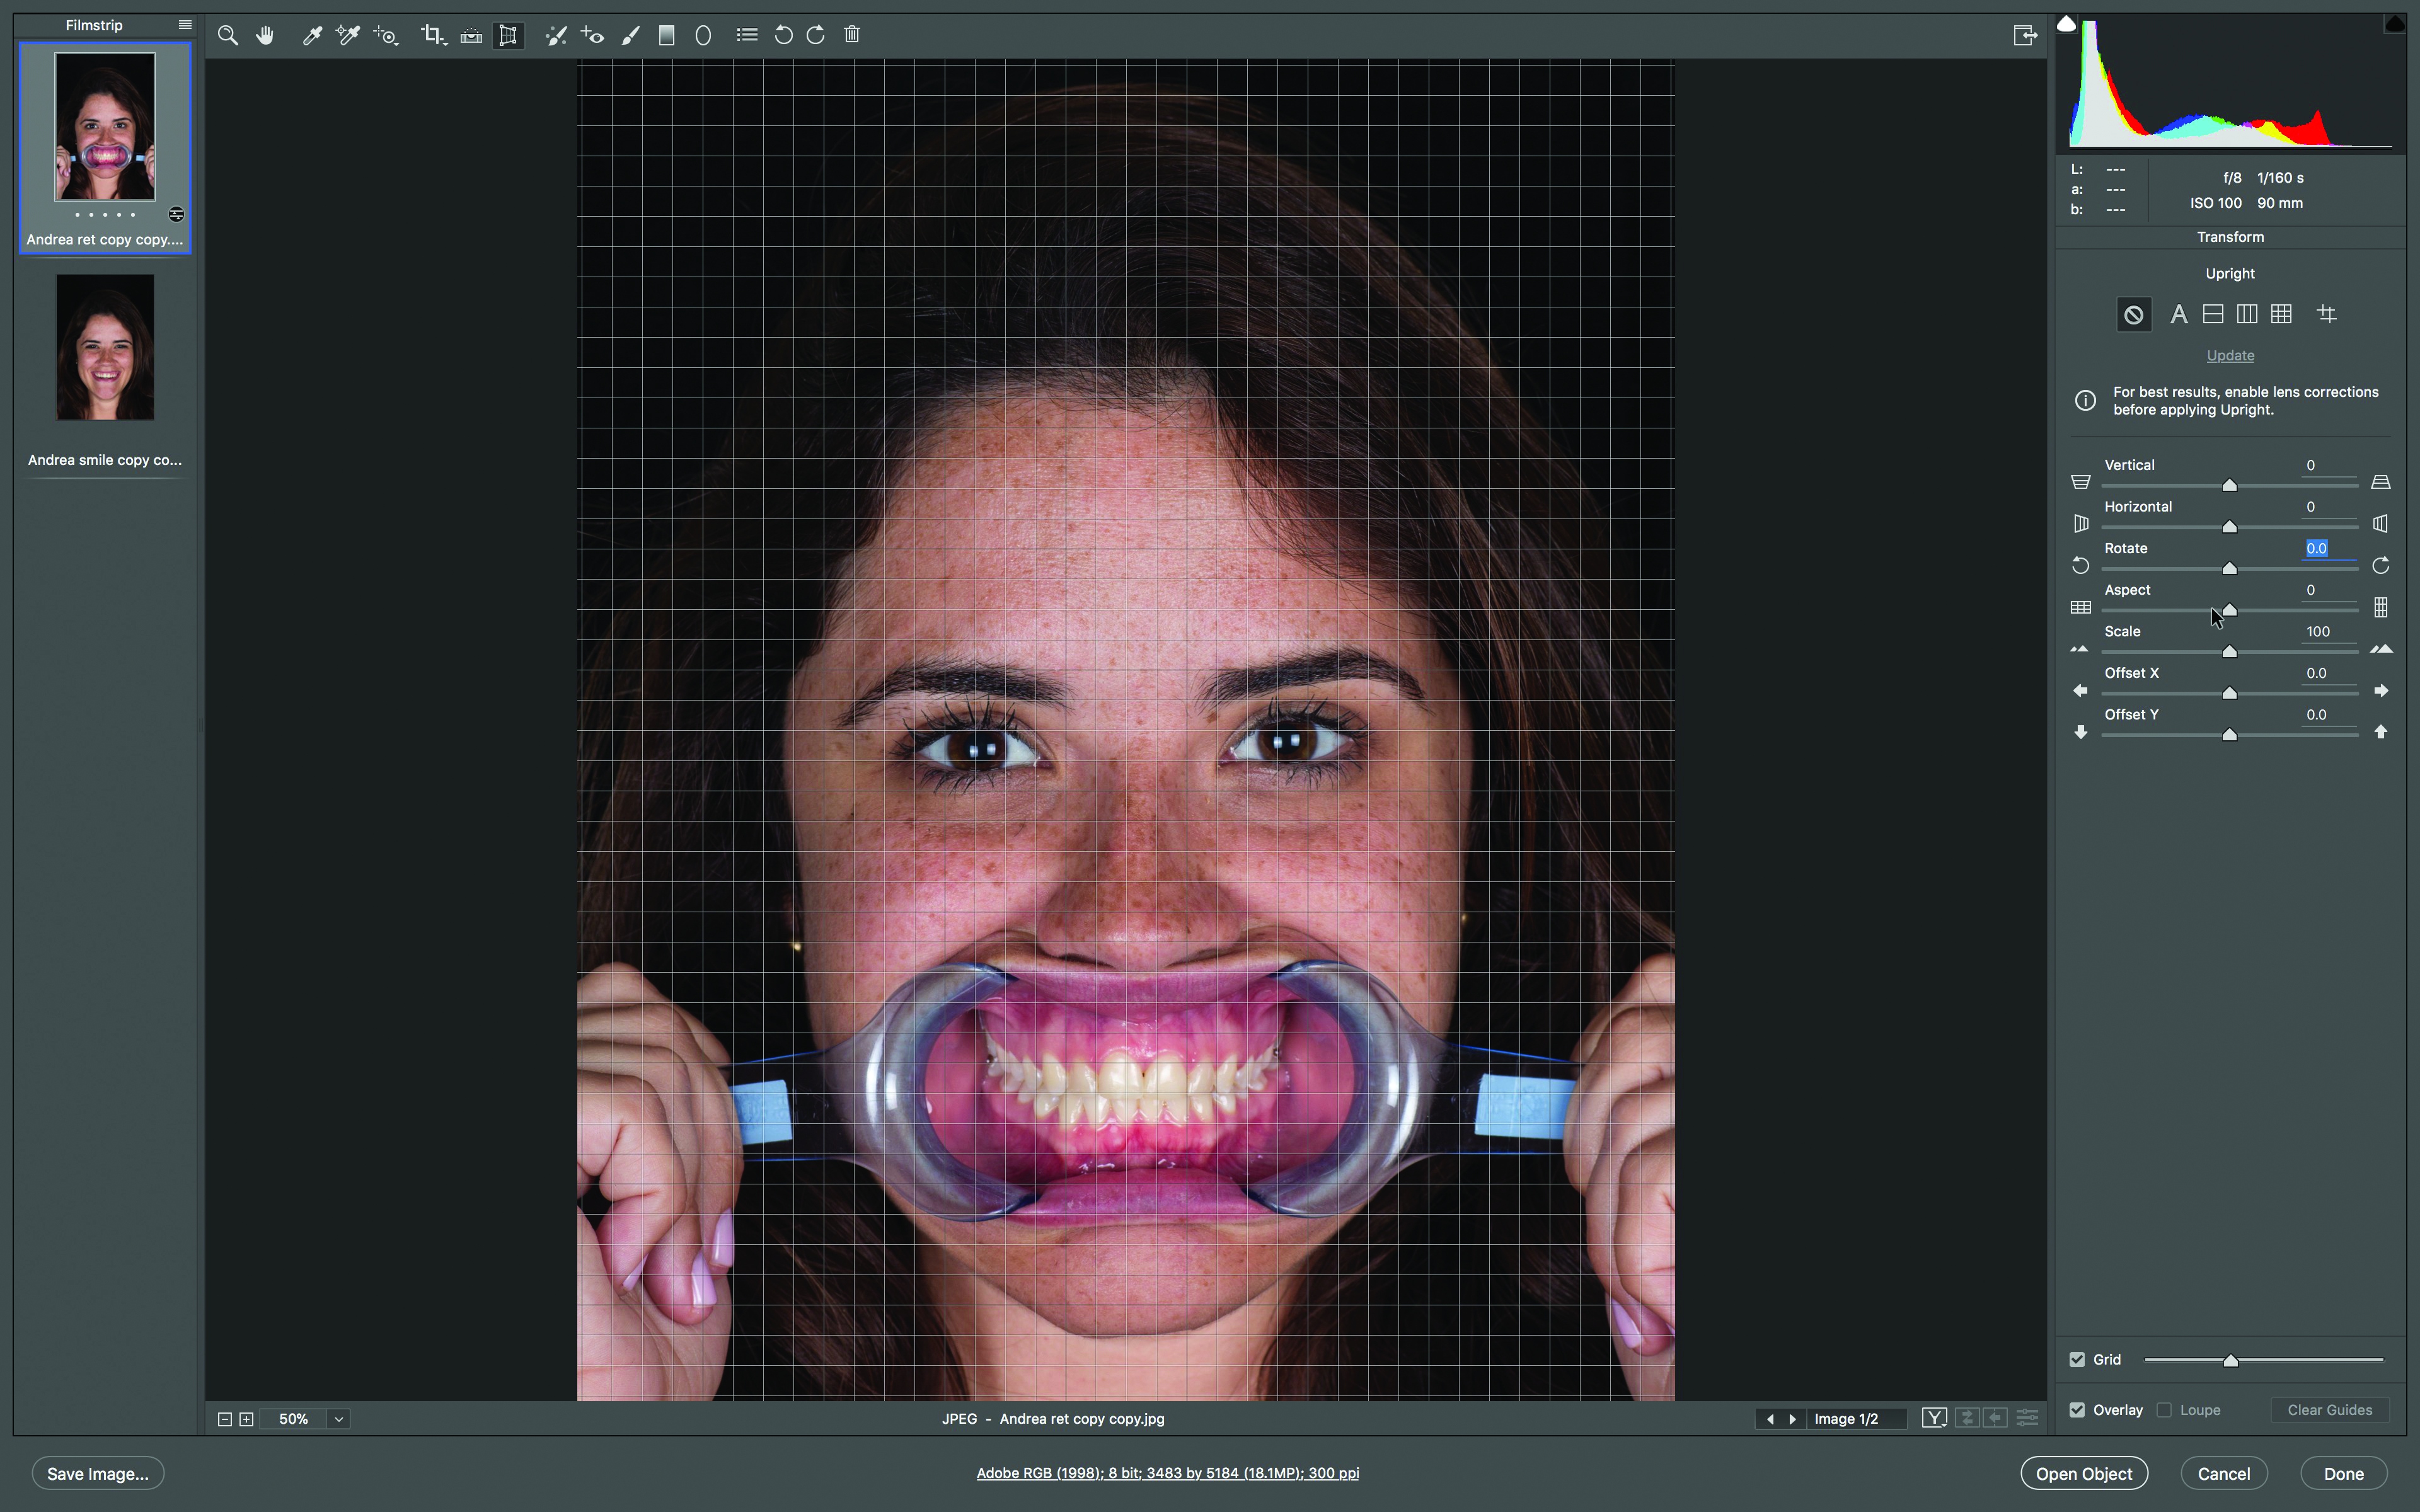Select the Hand tool
The image size is (2420, 1512).
click(x=265, y=35)
